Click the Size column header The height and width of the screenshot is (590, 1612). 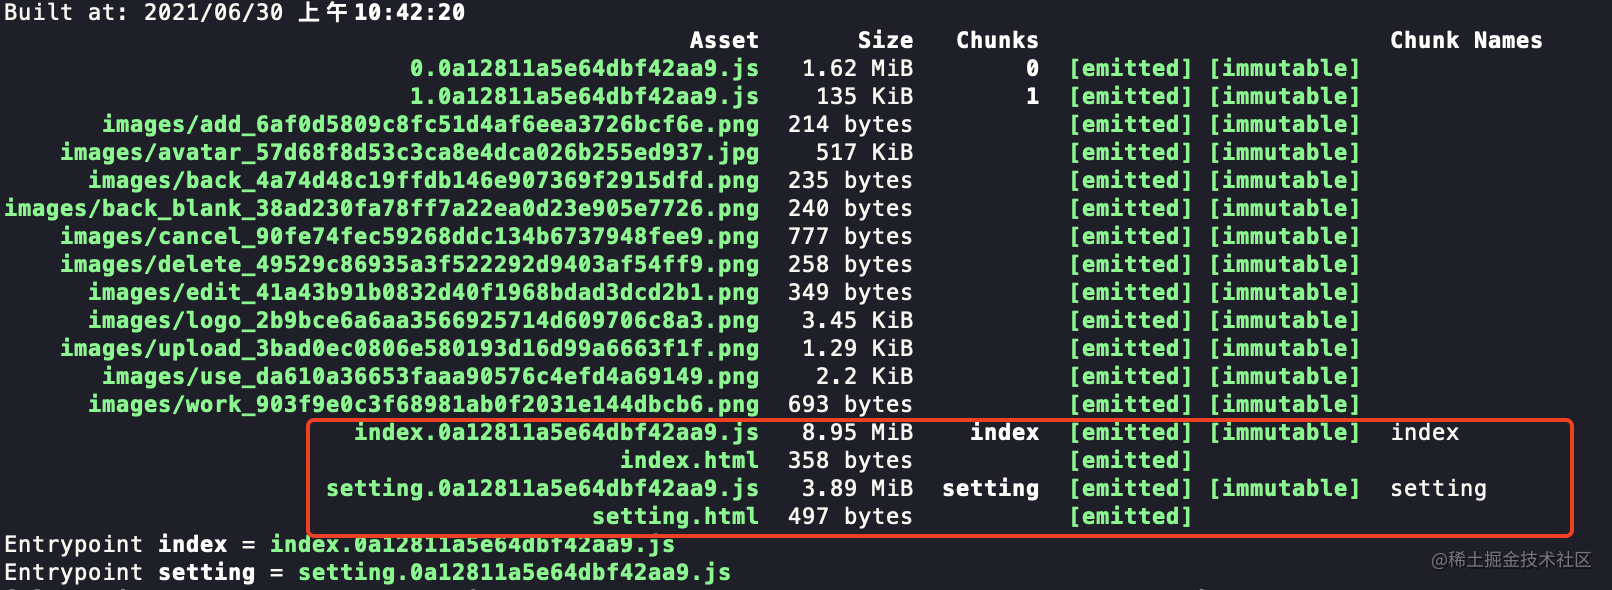885,41
